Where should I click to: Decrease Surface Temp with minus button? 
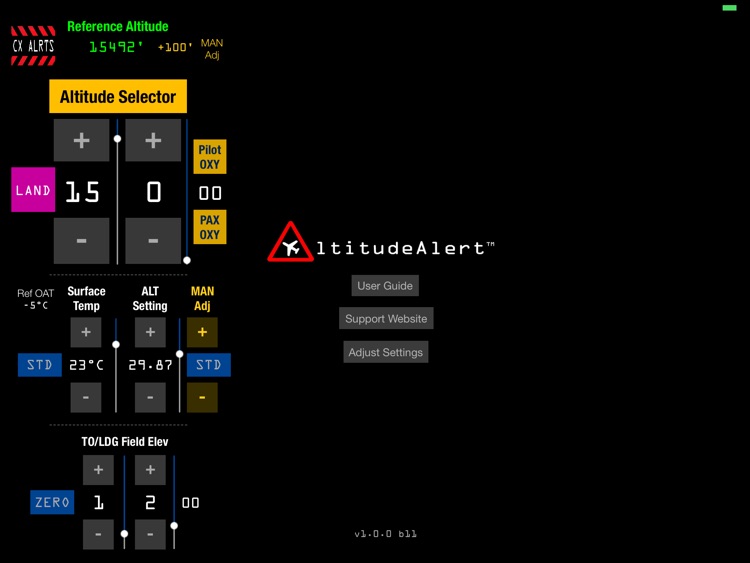tap(86, 397)
